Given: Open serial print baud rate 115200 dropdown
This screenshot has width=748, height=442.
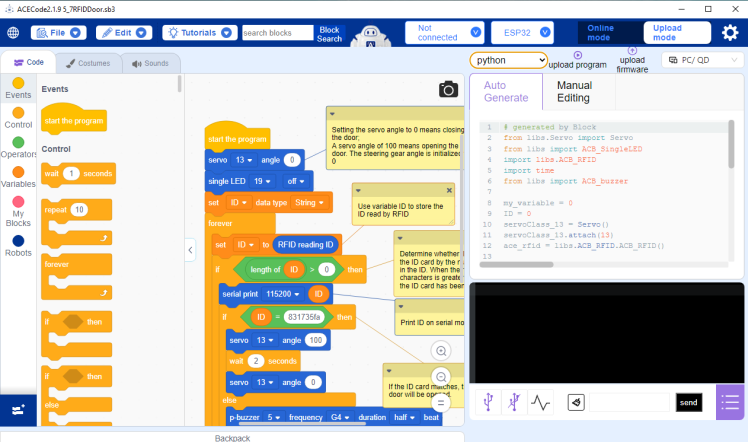Looking at the screenshot, I should pos(283,294).
